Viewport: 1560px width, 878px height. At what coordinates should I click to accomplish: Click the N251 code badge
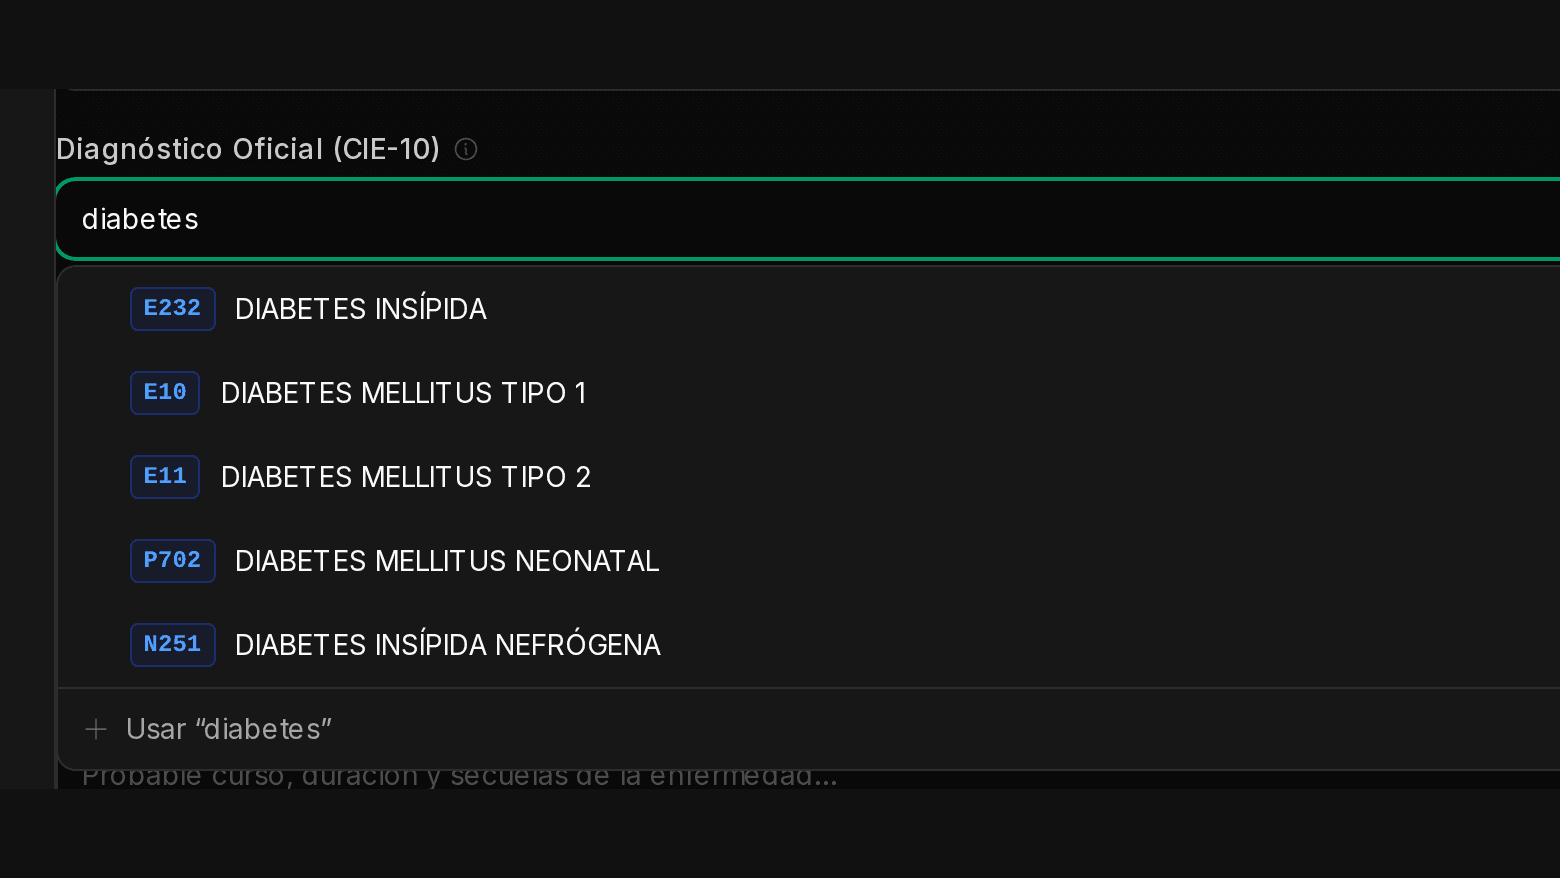point(173,644)
